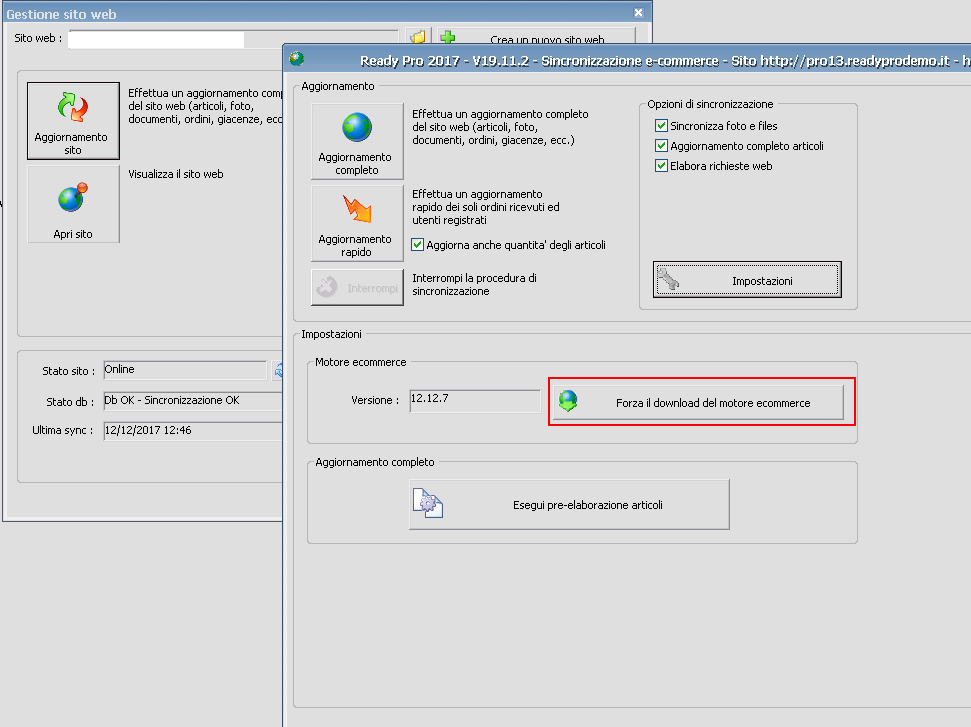Toggle Elabora richieste web checkbox

point(661,166)
